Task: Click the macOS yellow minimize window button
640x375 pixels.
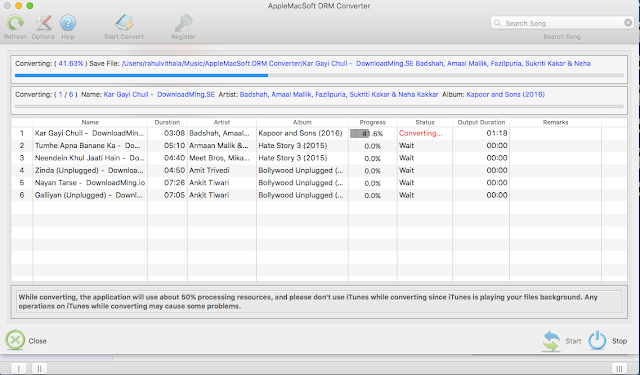Action: point(18,6)
